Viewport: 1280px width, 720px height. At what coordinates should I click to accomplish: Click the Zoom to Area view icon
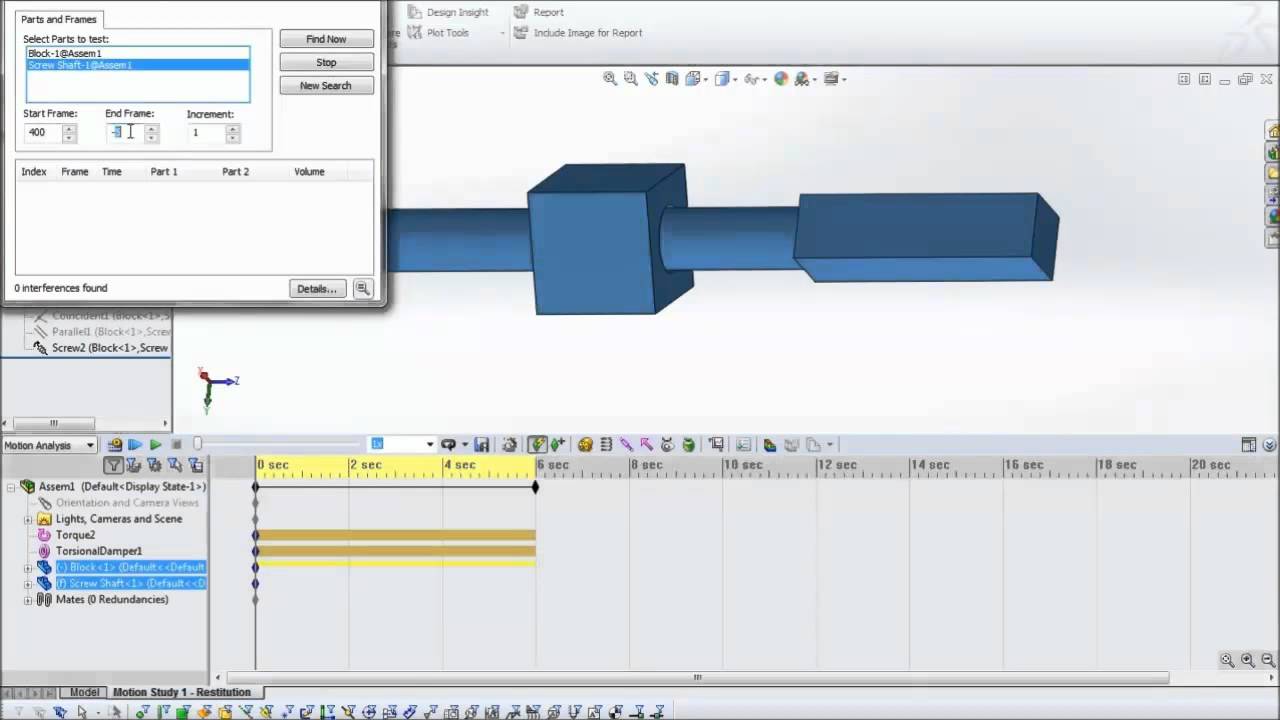[630, 79]
